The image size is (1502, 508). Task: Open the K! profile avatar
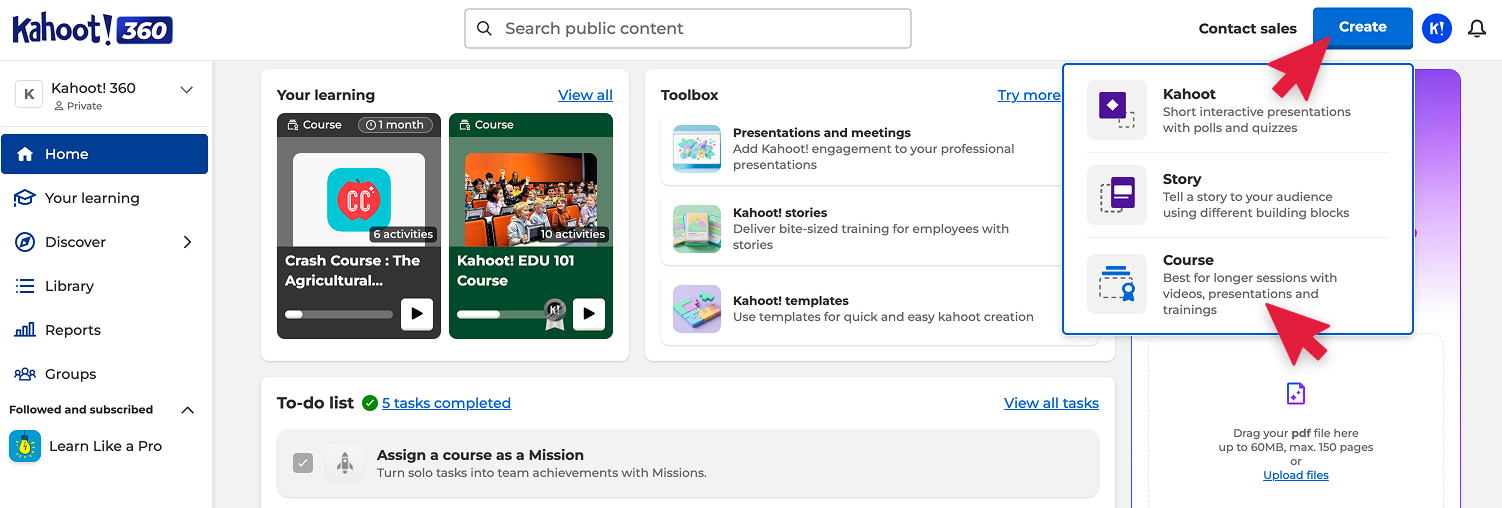(1437, 29)
